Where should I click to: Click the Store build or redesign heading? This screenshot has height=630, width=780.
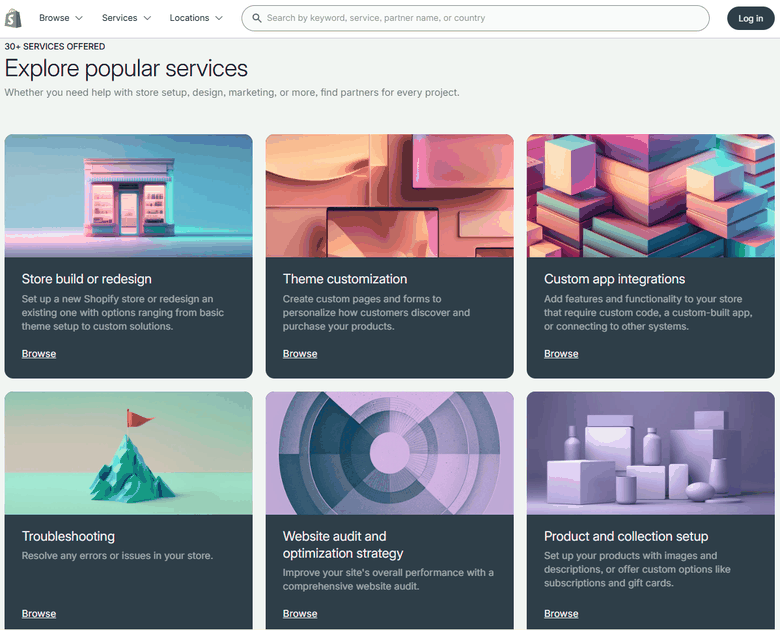87,279
